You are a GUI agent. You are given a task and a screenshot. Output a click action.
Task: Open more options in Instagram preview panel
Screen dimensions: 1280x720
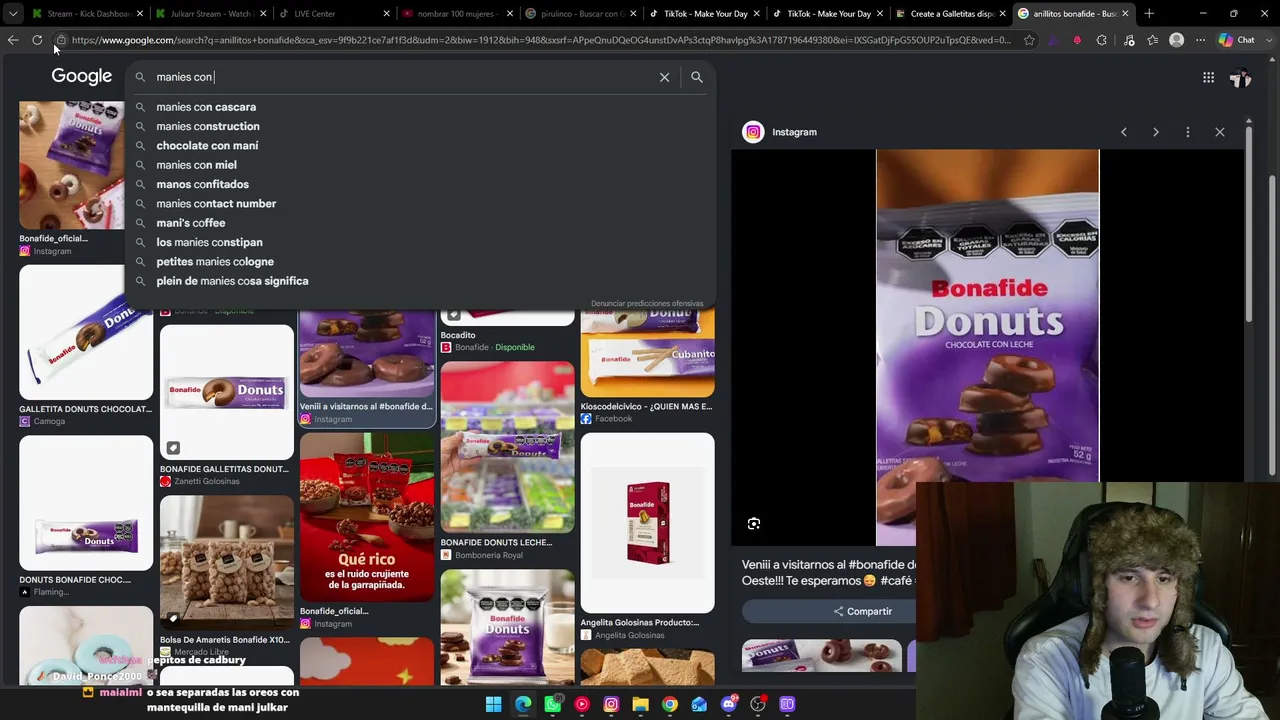coord(1188,132)
